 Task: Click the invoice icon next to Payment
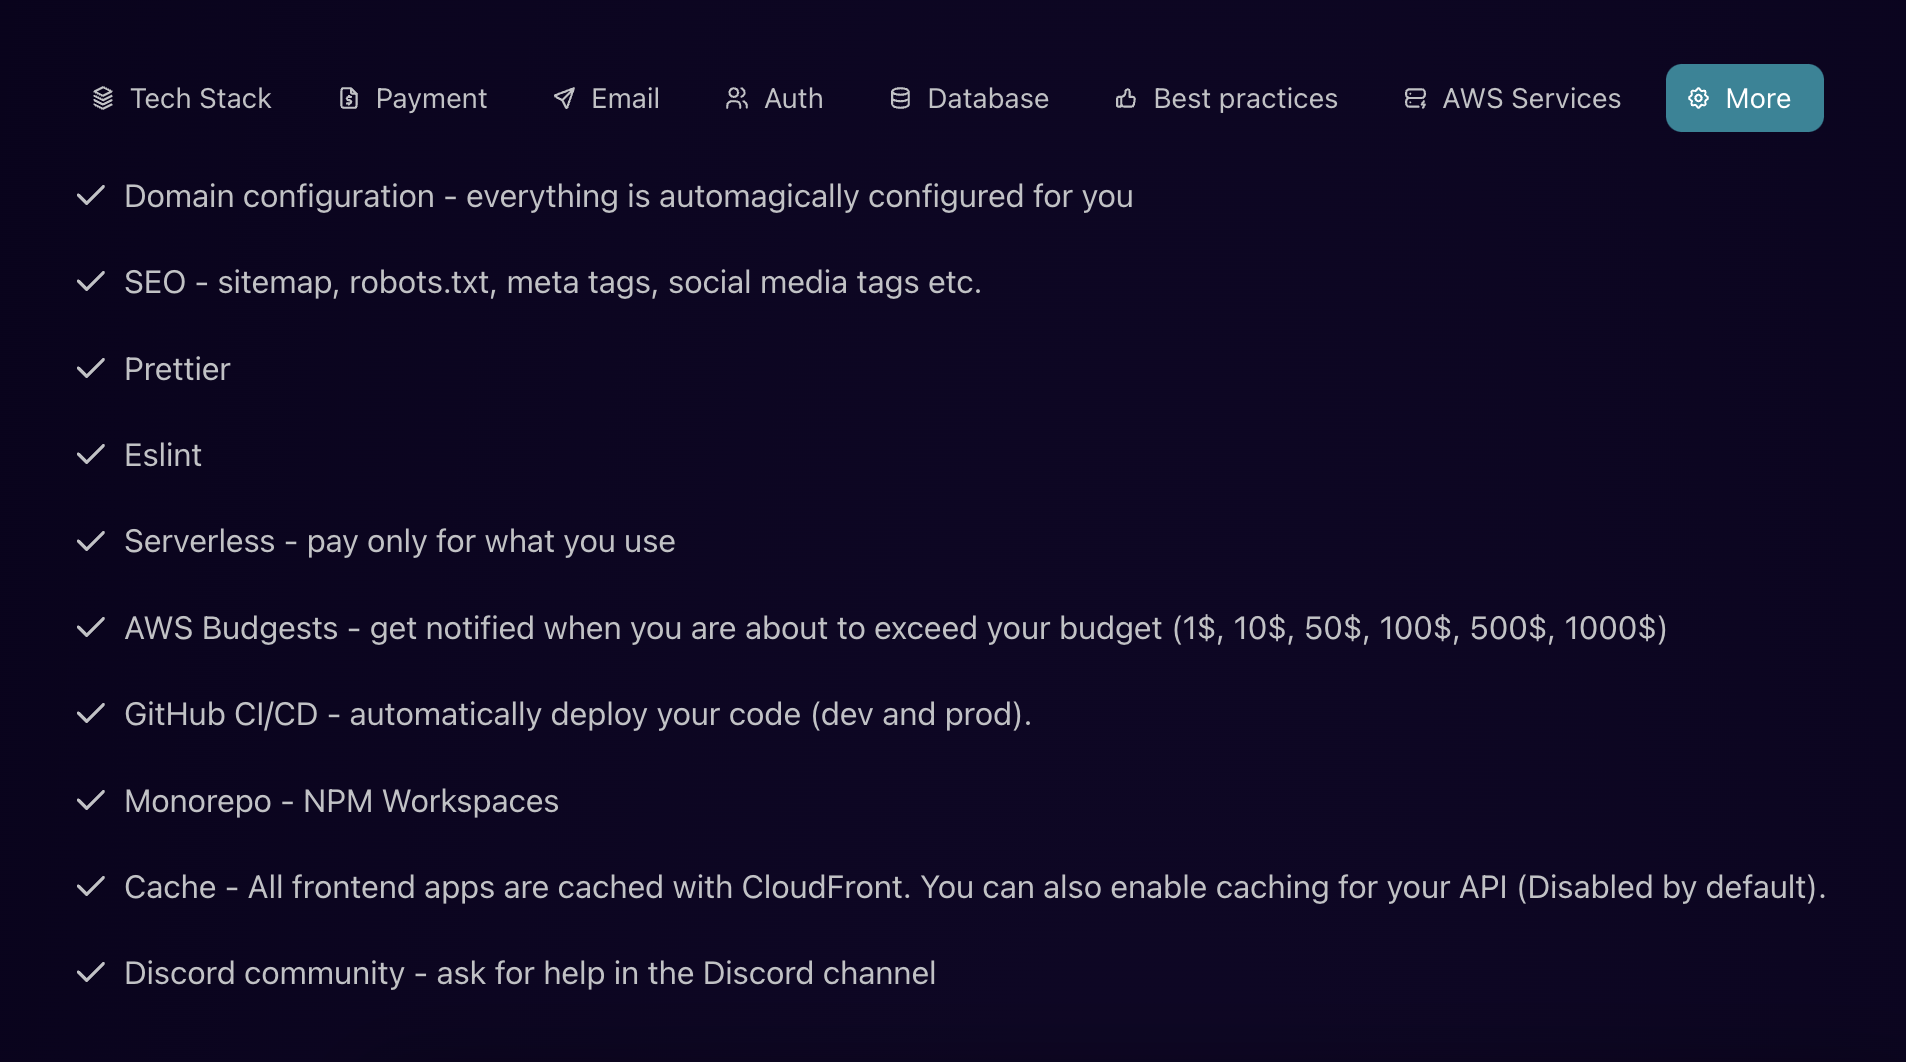349,98
